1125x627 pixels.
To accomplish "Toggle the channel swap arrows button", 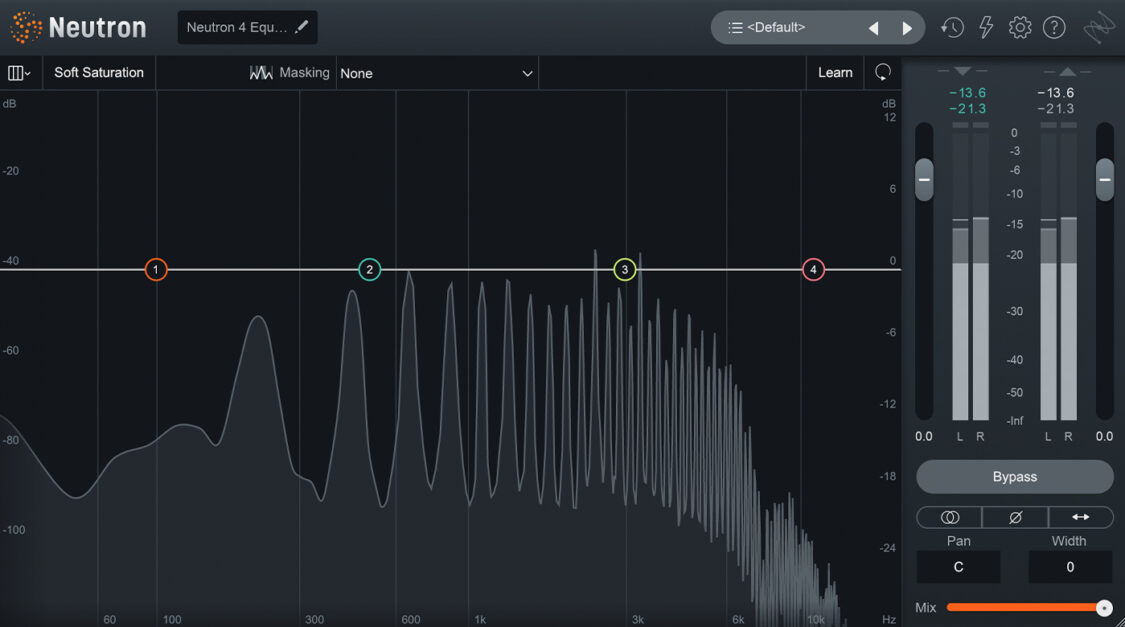I will pyautogui.click(x=1081, y=517).
